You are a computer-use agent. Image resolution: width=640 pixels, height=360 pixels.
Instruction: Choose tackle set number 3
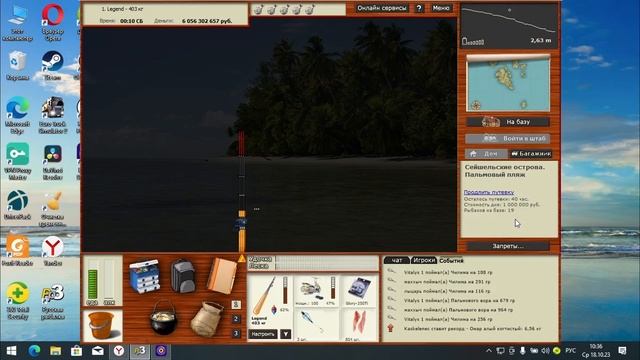tap(236, 333)
